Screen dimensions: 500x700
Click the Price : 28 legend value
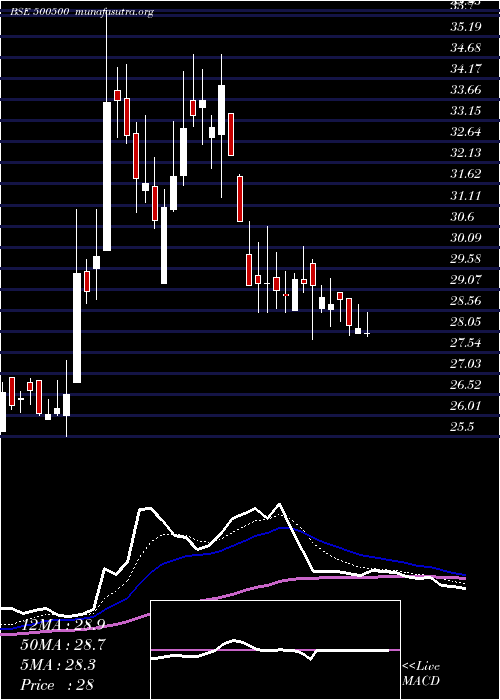[x=57, y=685]
